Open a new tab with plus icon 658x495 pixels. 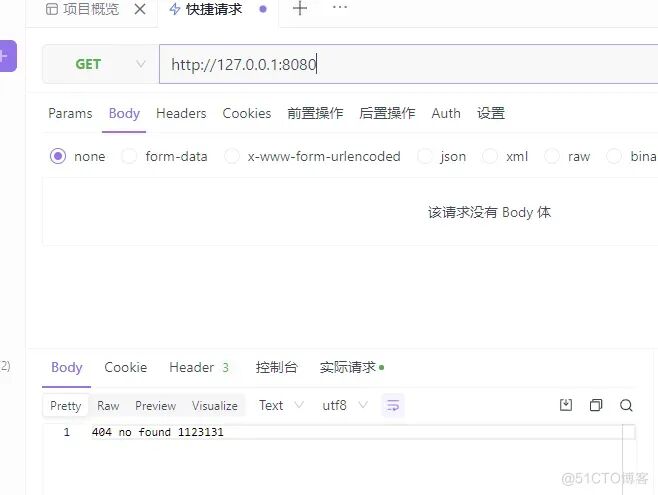(300, 8)
